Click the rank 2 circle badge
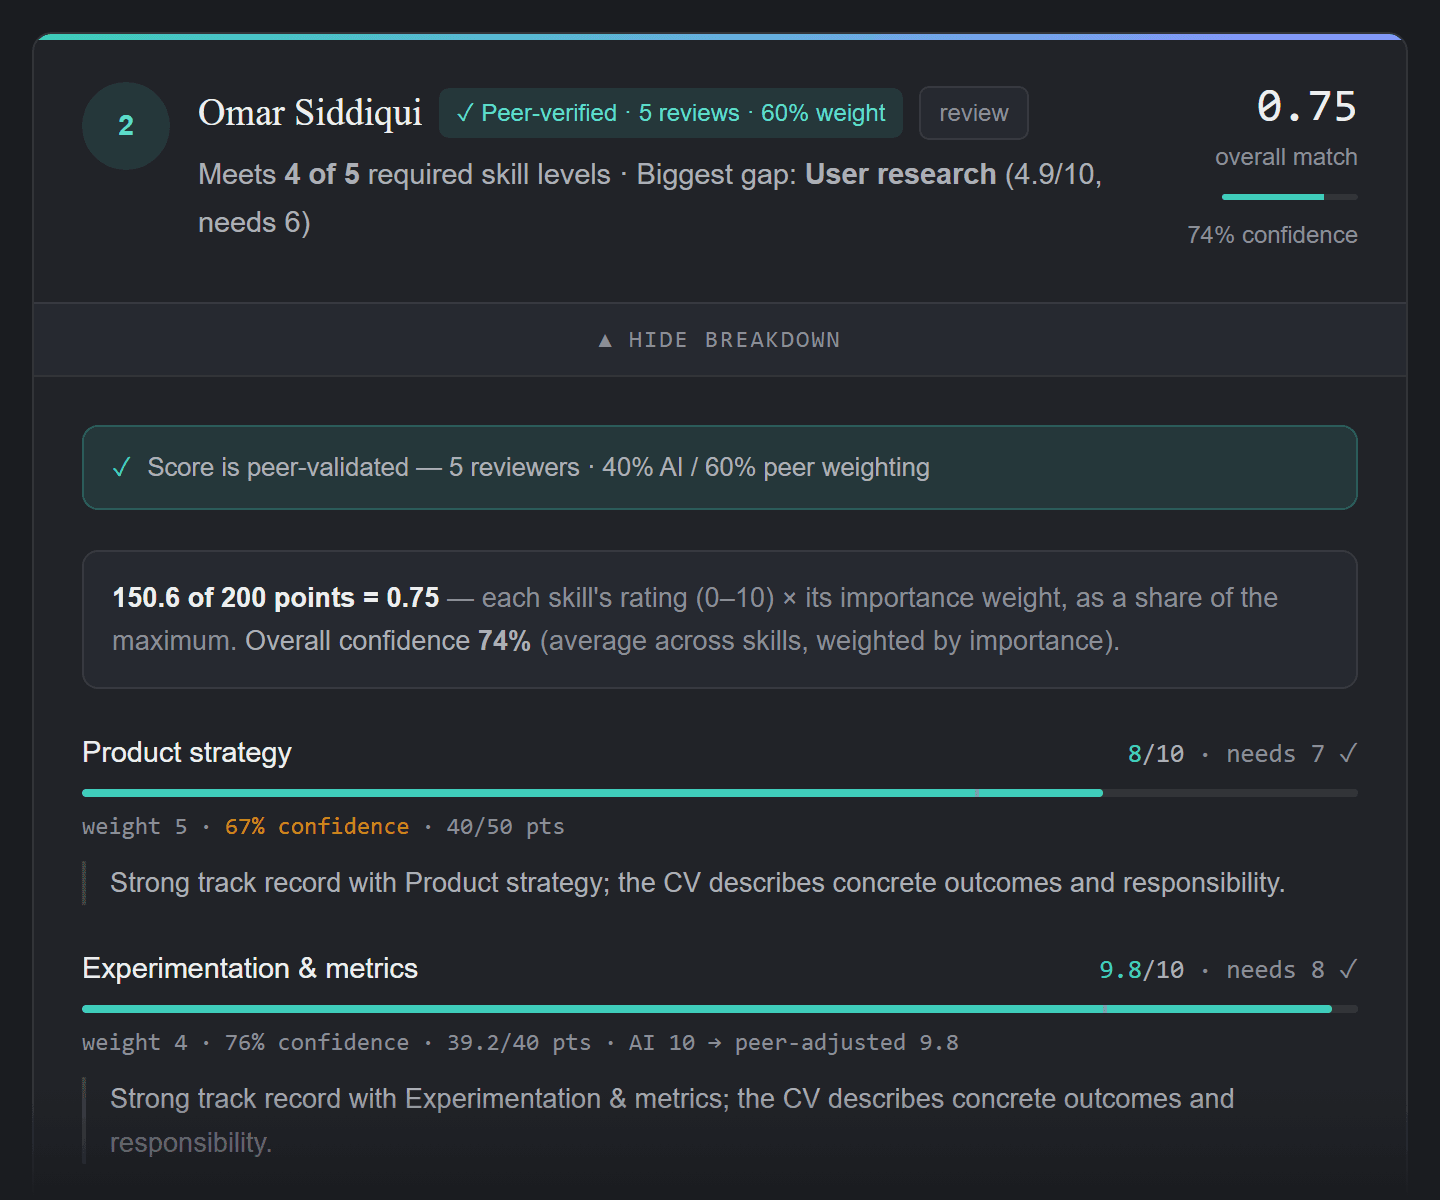The width and height of the screenshot is (1440, 1200). point(126,126)
